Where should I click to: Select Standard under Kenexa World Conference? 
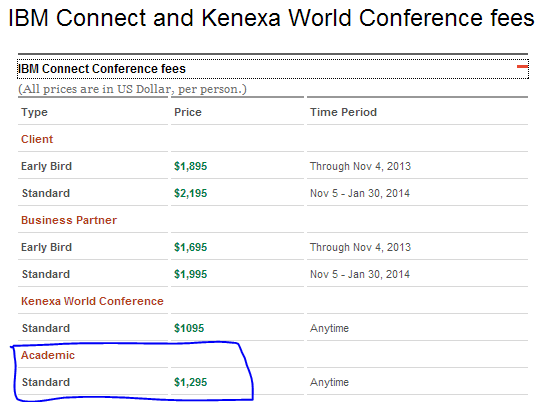pos(46,328)
